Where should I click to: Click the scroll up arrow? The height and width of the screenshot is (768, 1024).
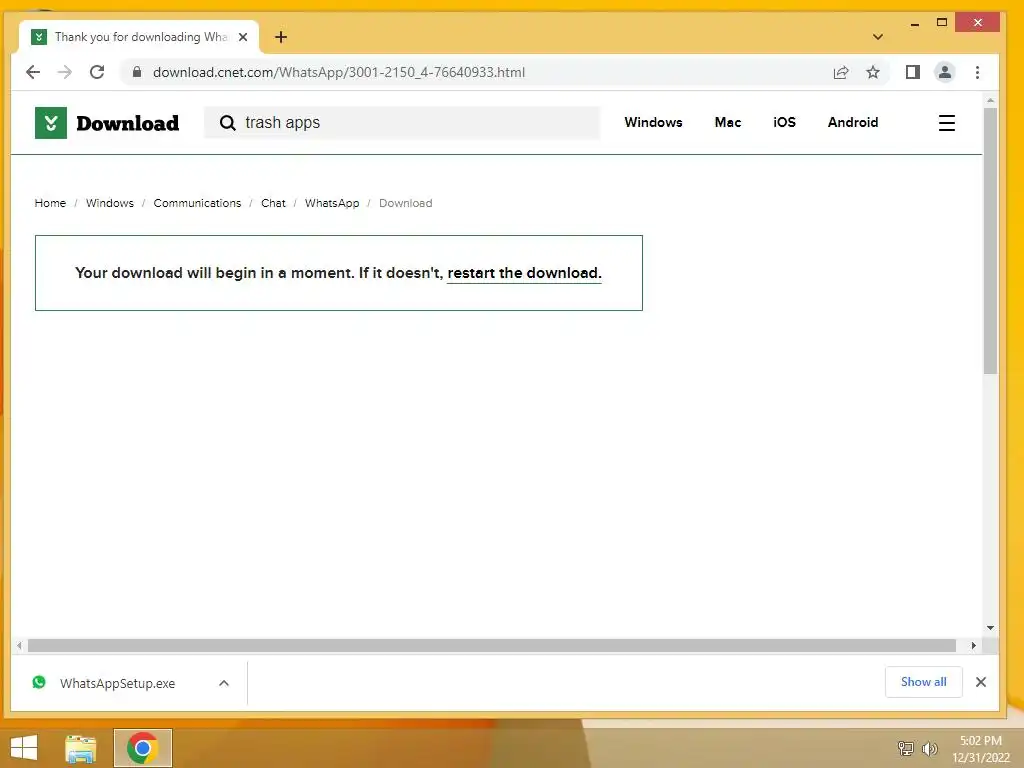tap(990, 101)
